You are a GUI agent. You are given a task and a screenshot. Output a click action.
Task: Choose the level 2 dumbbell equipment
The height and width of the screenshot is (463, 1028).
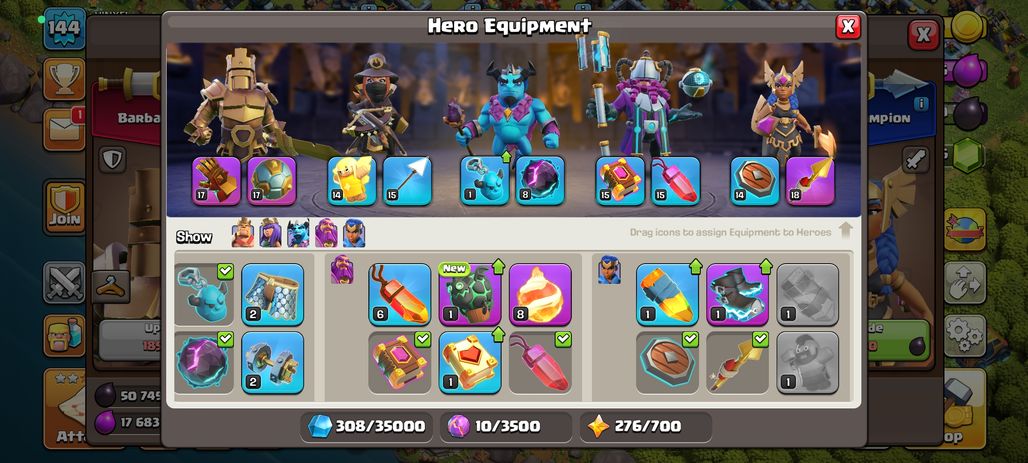click(x=273, y=363)
